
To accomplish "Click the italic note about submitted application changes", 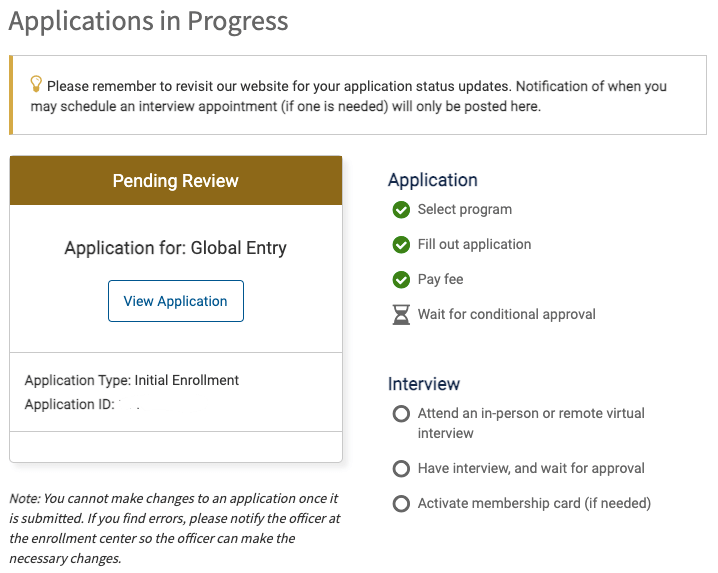I will [x=175, y=528].
